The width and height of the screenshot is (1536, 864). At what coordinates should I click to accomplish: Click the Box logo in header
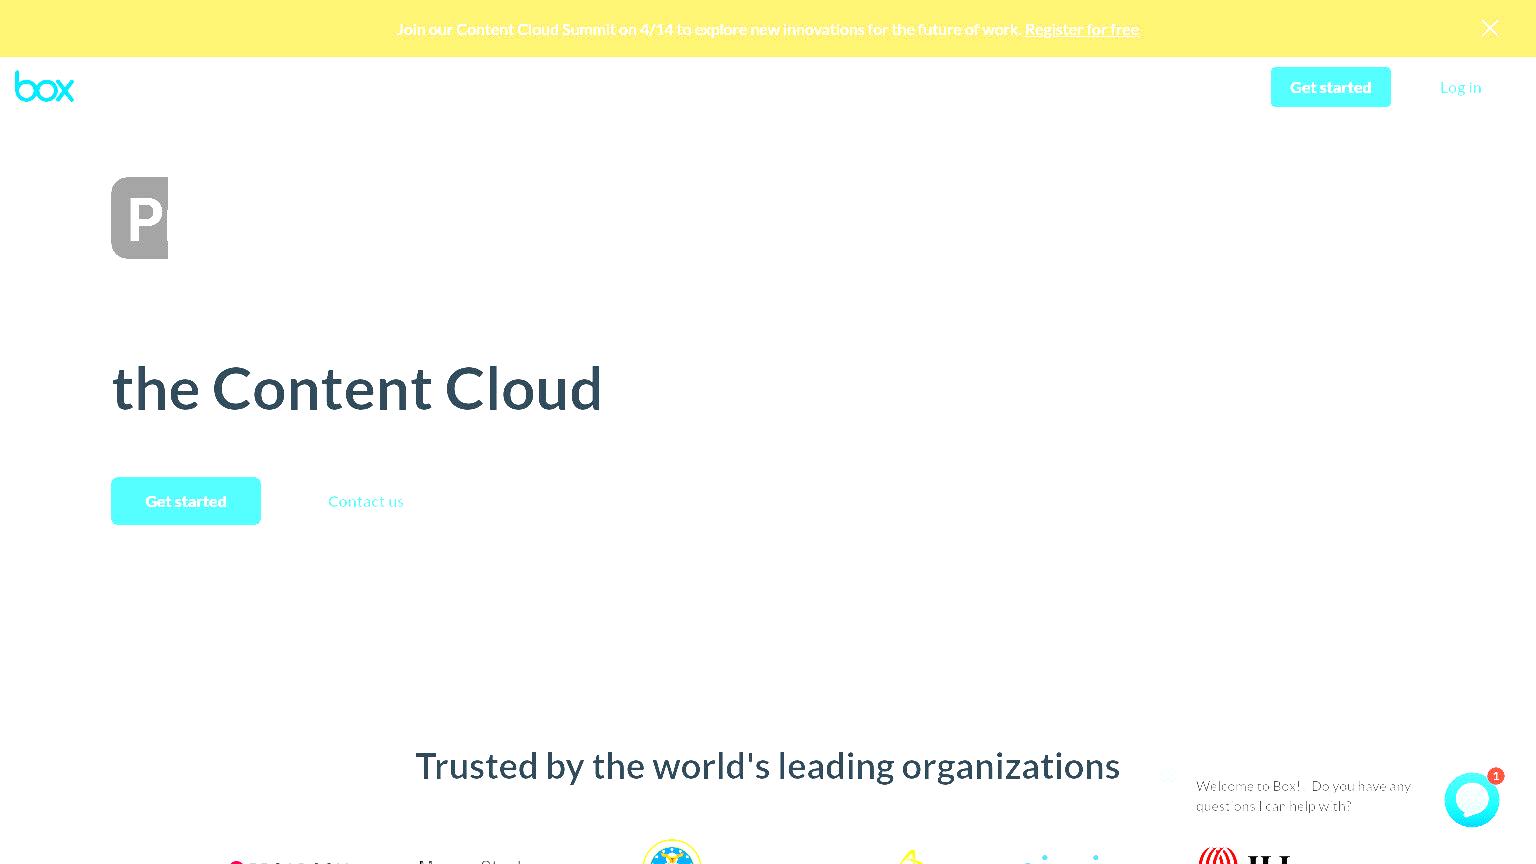[44, 87]
